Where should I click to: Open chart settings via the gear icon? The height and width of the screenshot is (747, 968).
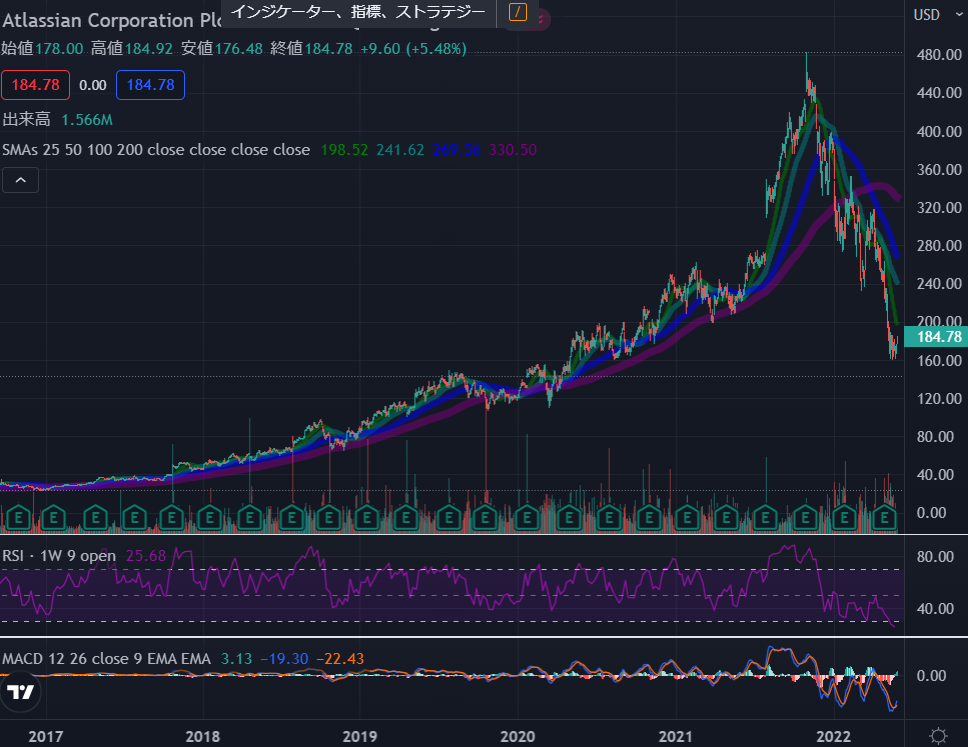938,735
